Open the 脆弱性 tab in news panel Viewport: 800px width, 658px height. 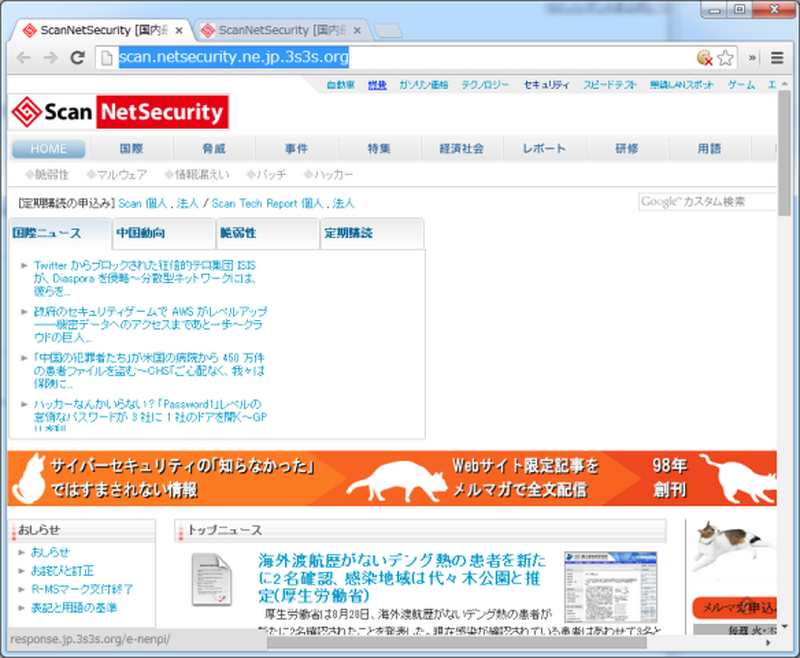[266, 233]
